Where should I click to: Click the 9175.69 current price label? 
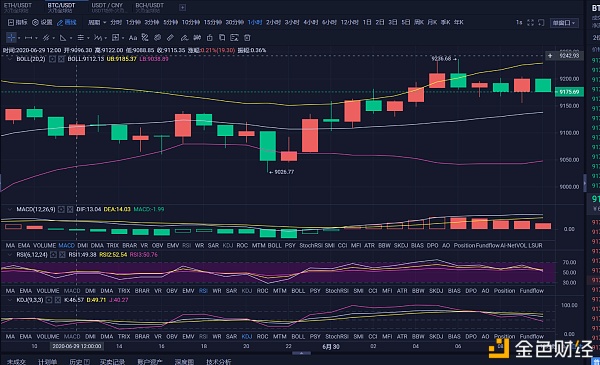click(x=569, y=92)
